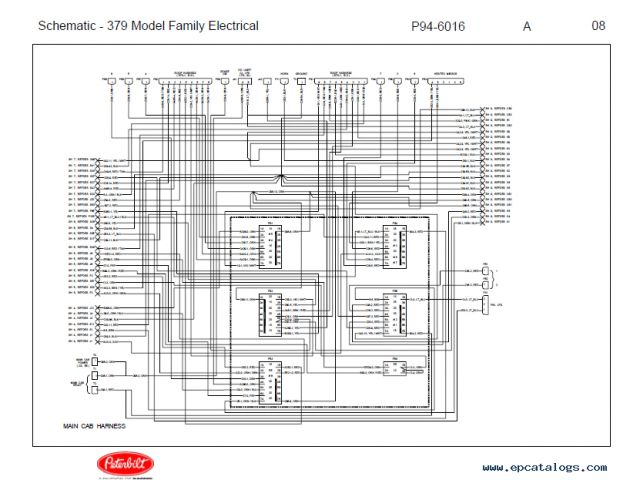Select the small bottom-right relay block

point(396,368)
